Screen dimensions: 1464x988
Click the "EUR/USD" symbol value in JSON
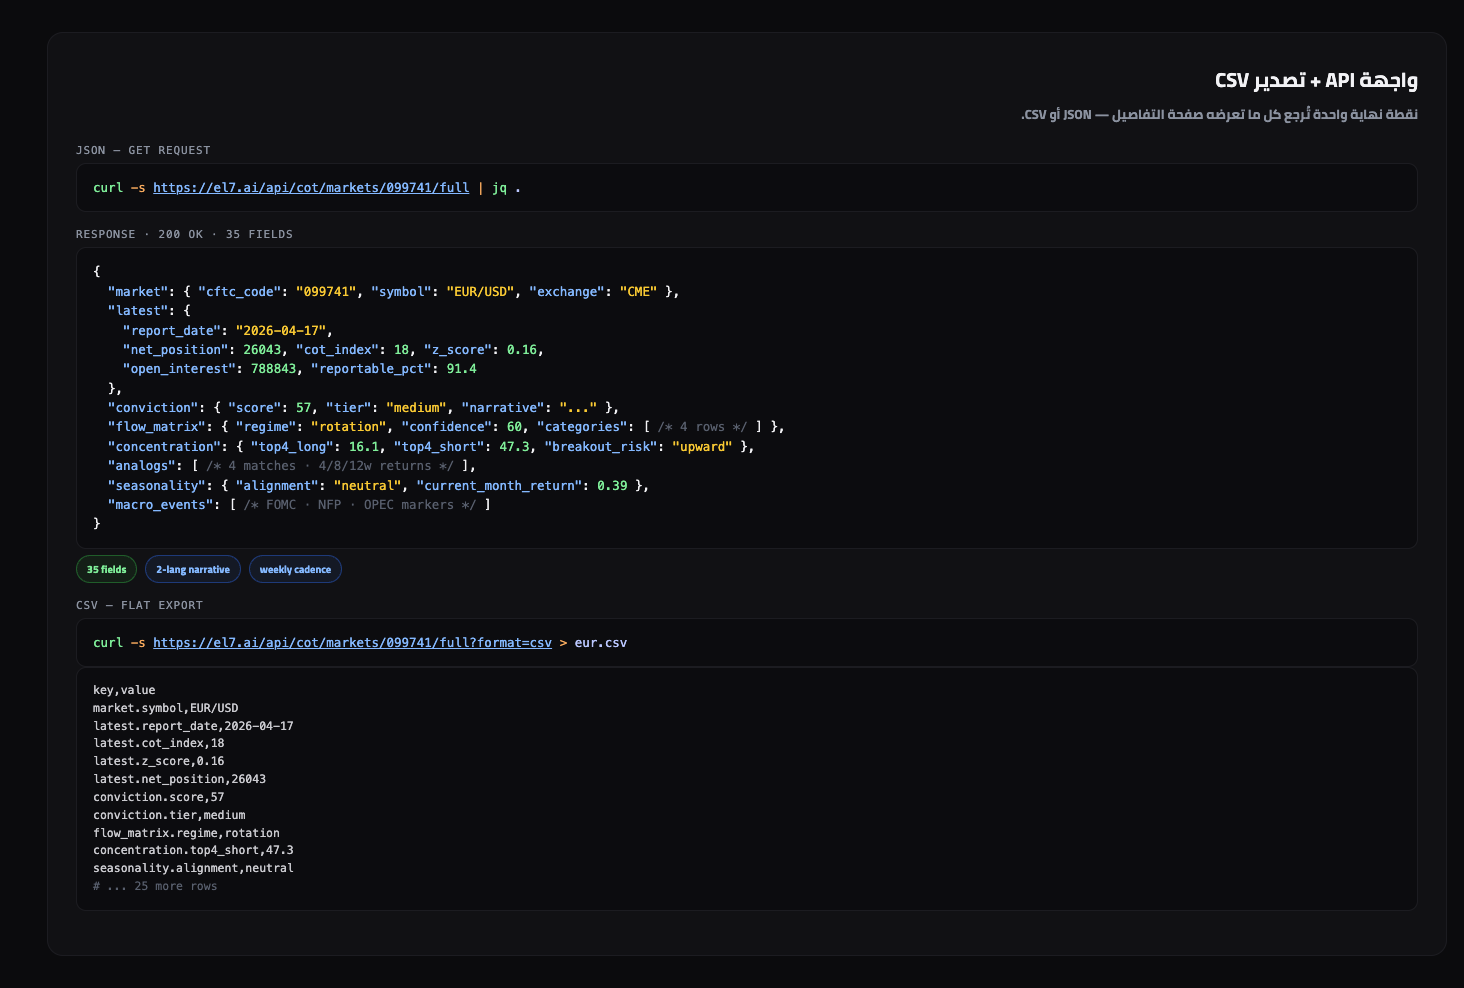[480, 292]
